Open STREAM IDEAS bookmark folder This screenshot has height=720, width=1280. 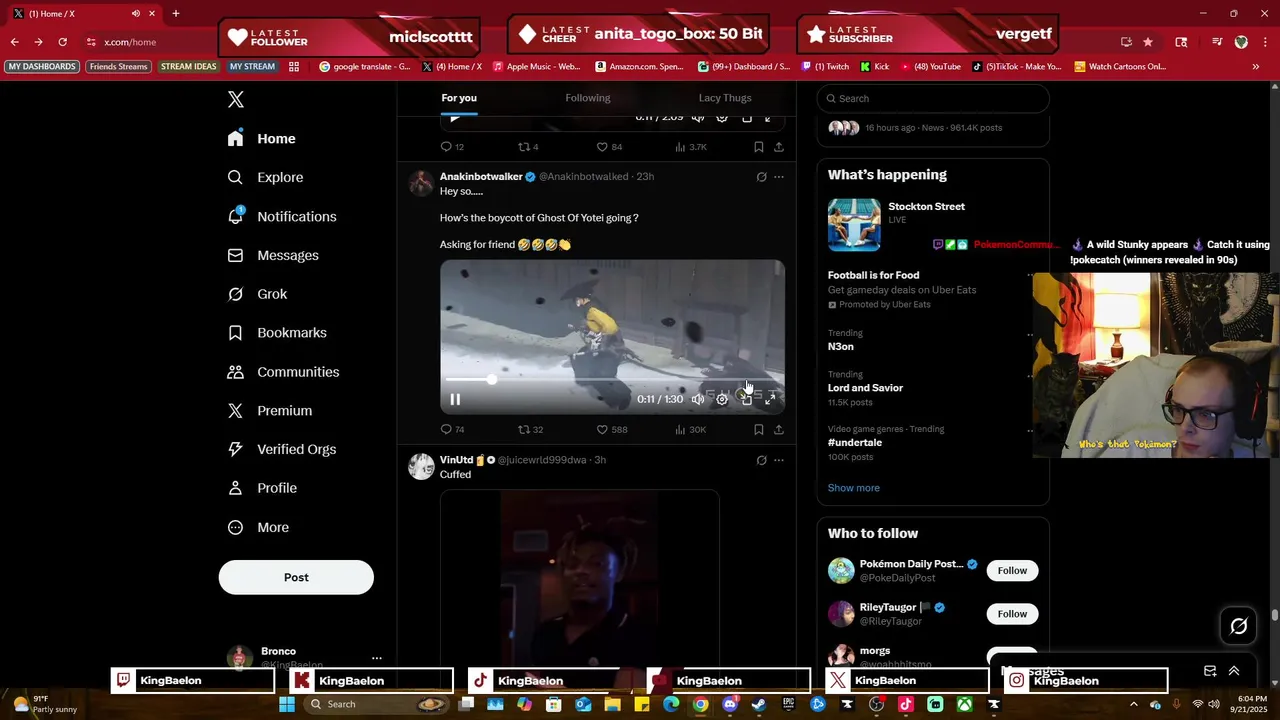click(x=189, y=66)
